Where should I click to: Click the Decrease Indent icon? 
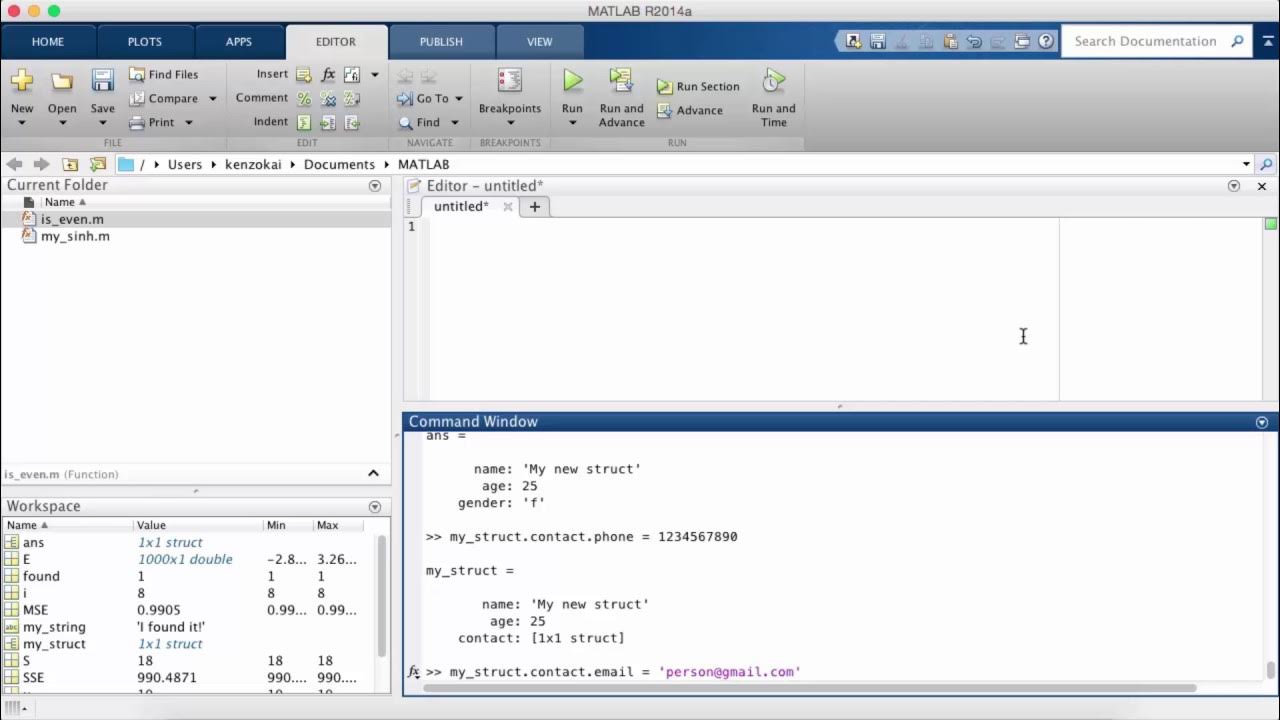pos(352,122)
